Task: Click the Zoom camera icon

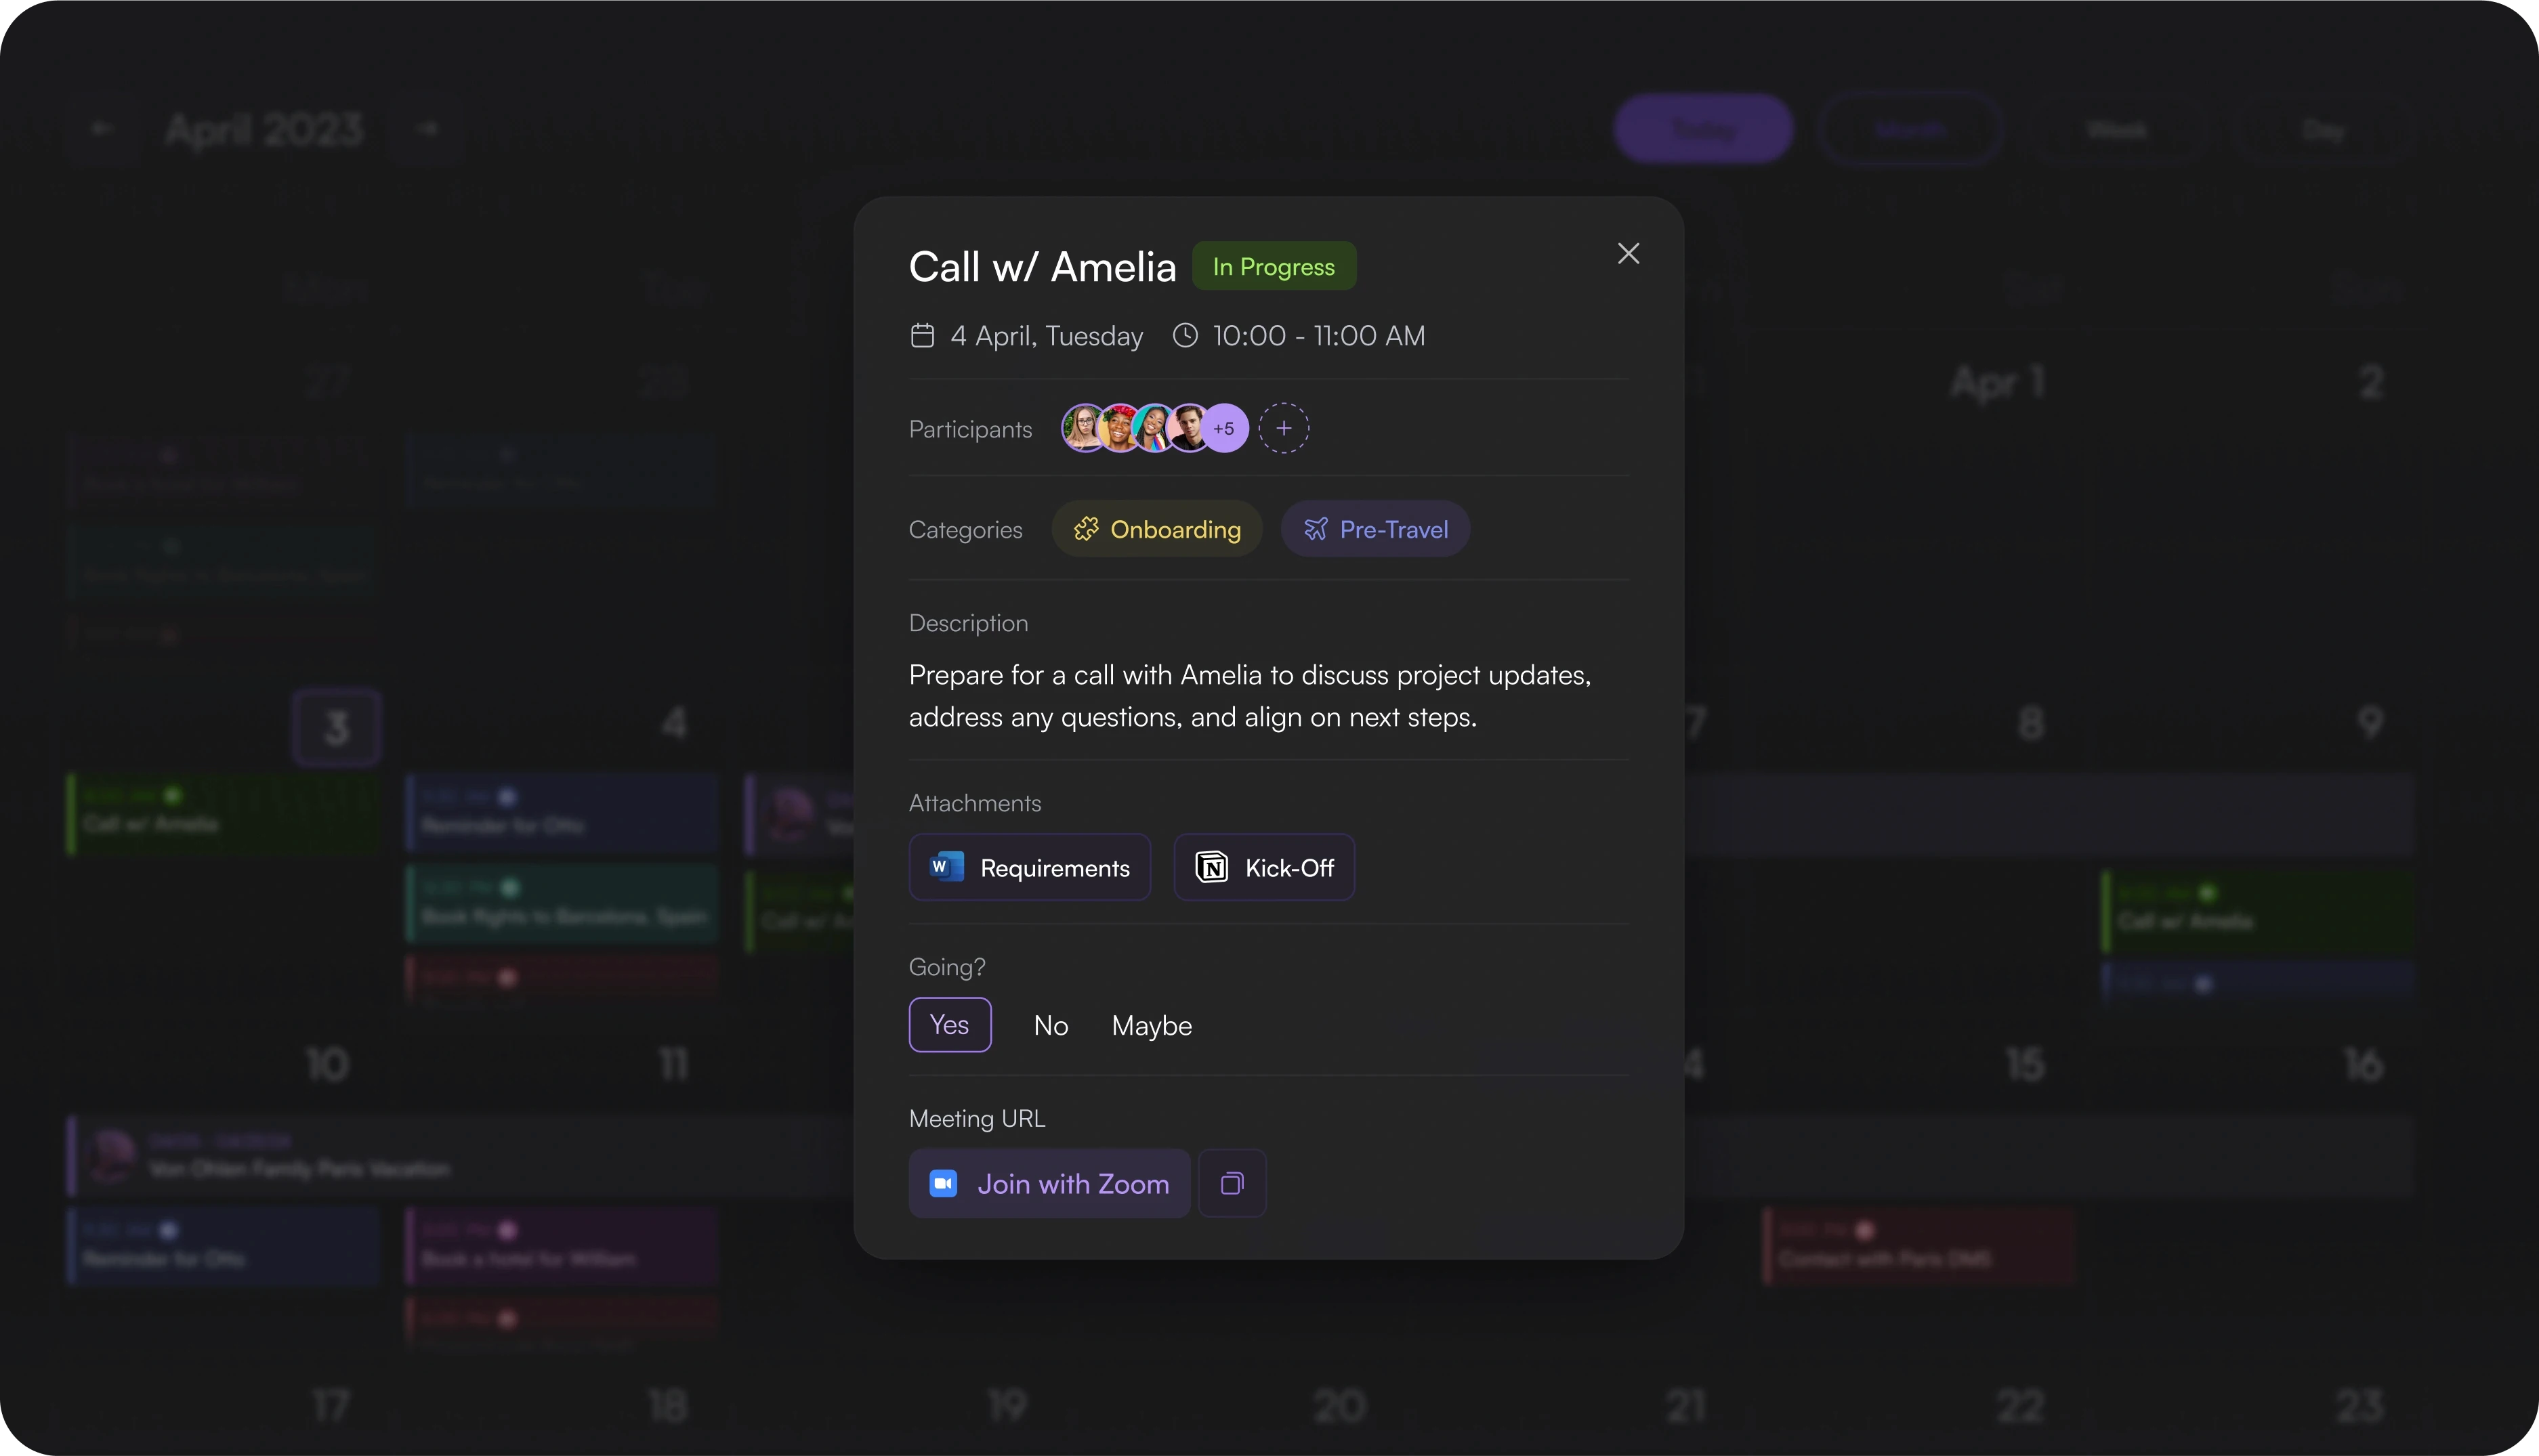Action: pos(943,1183)
